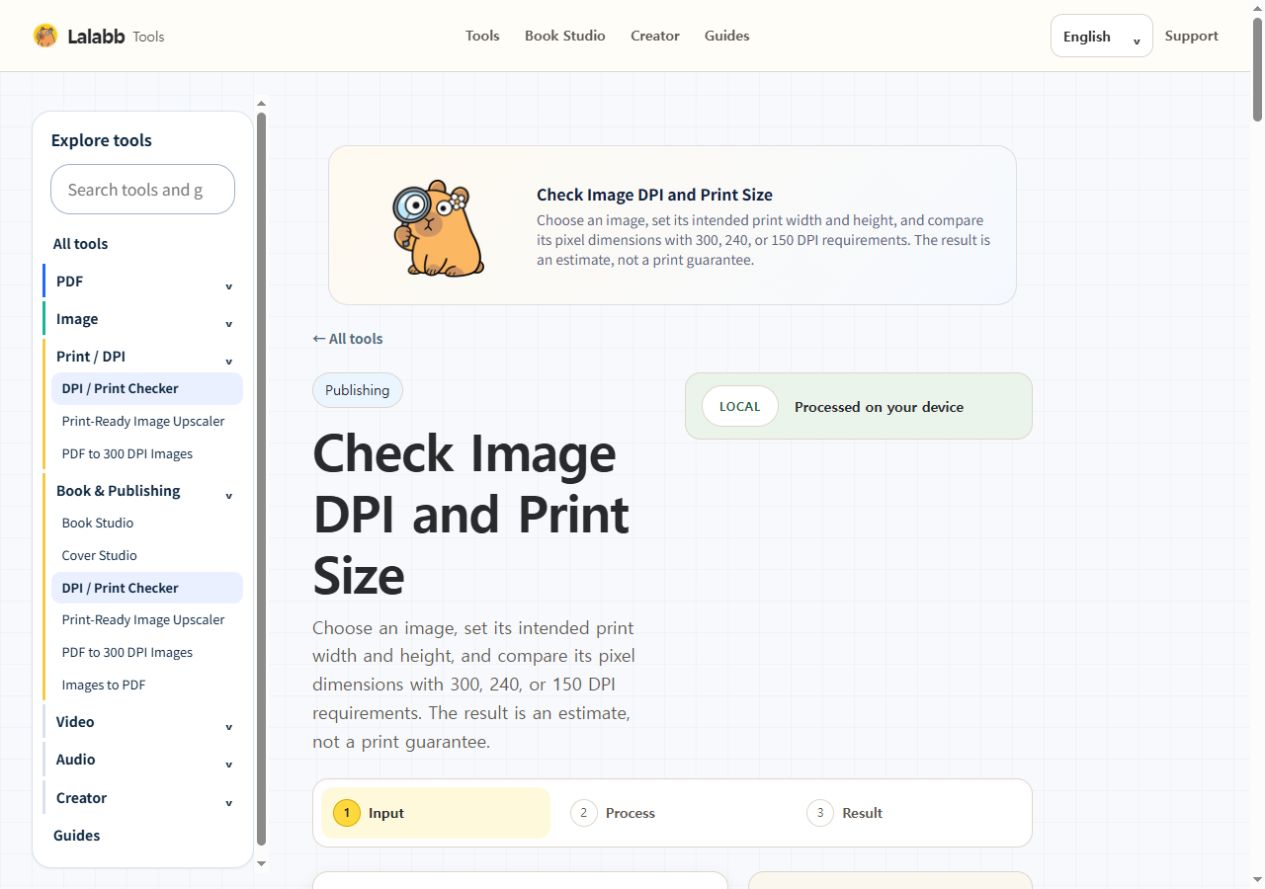Select DPI / Print Checker under Book & Publishing
The height and width of the screenshot is (889, 1265).
147,588
